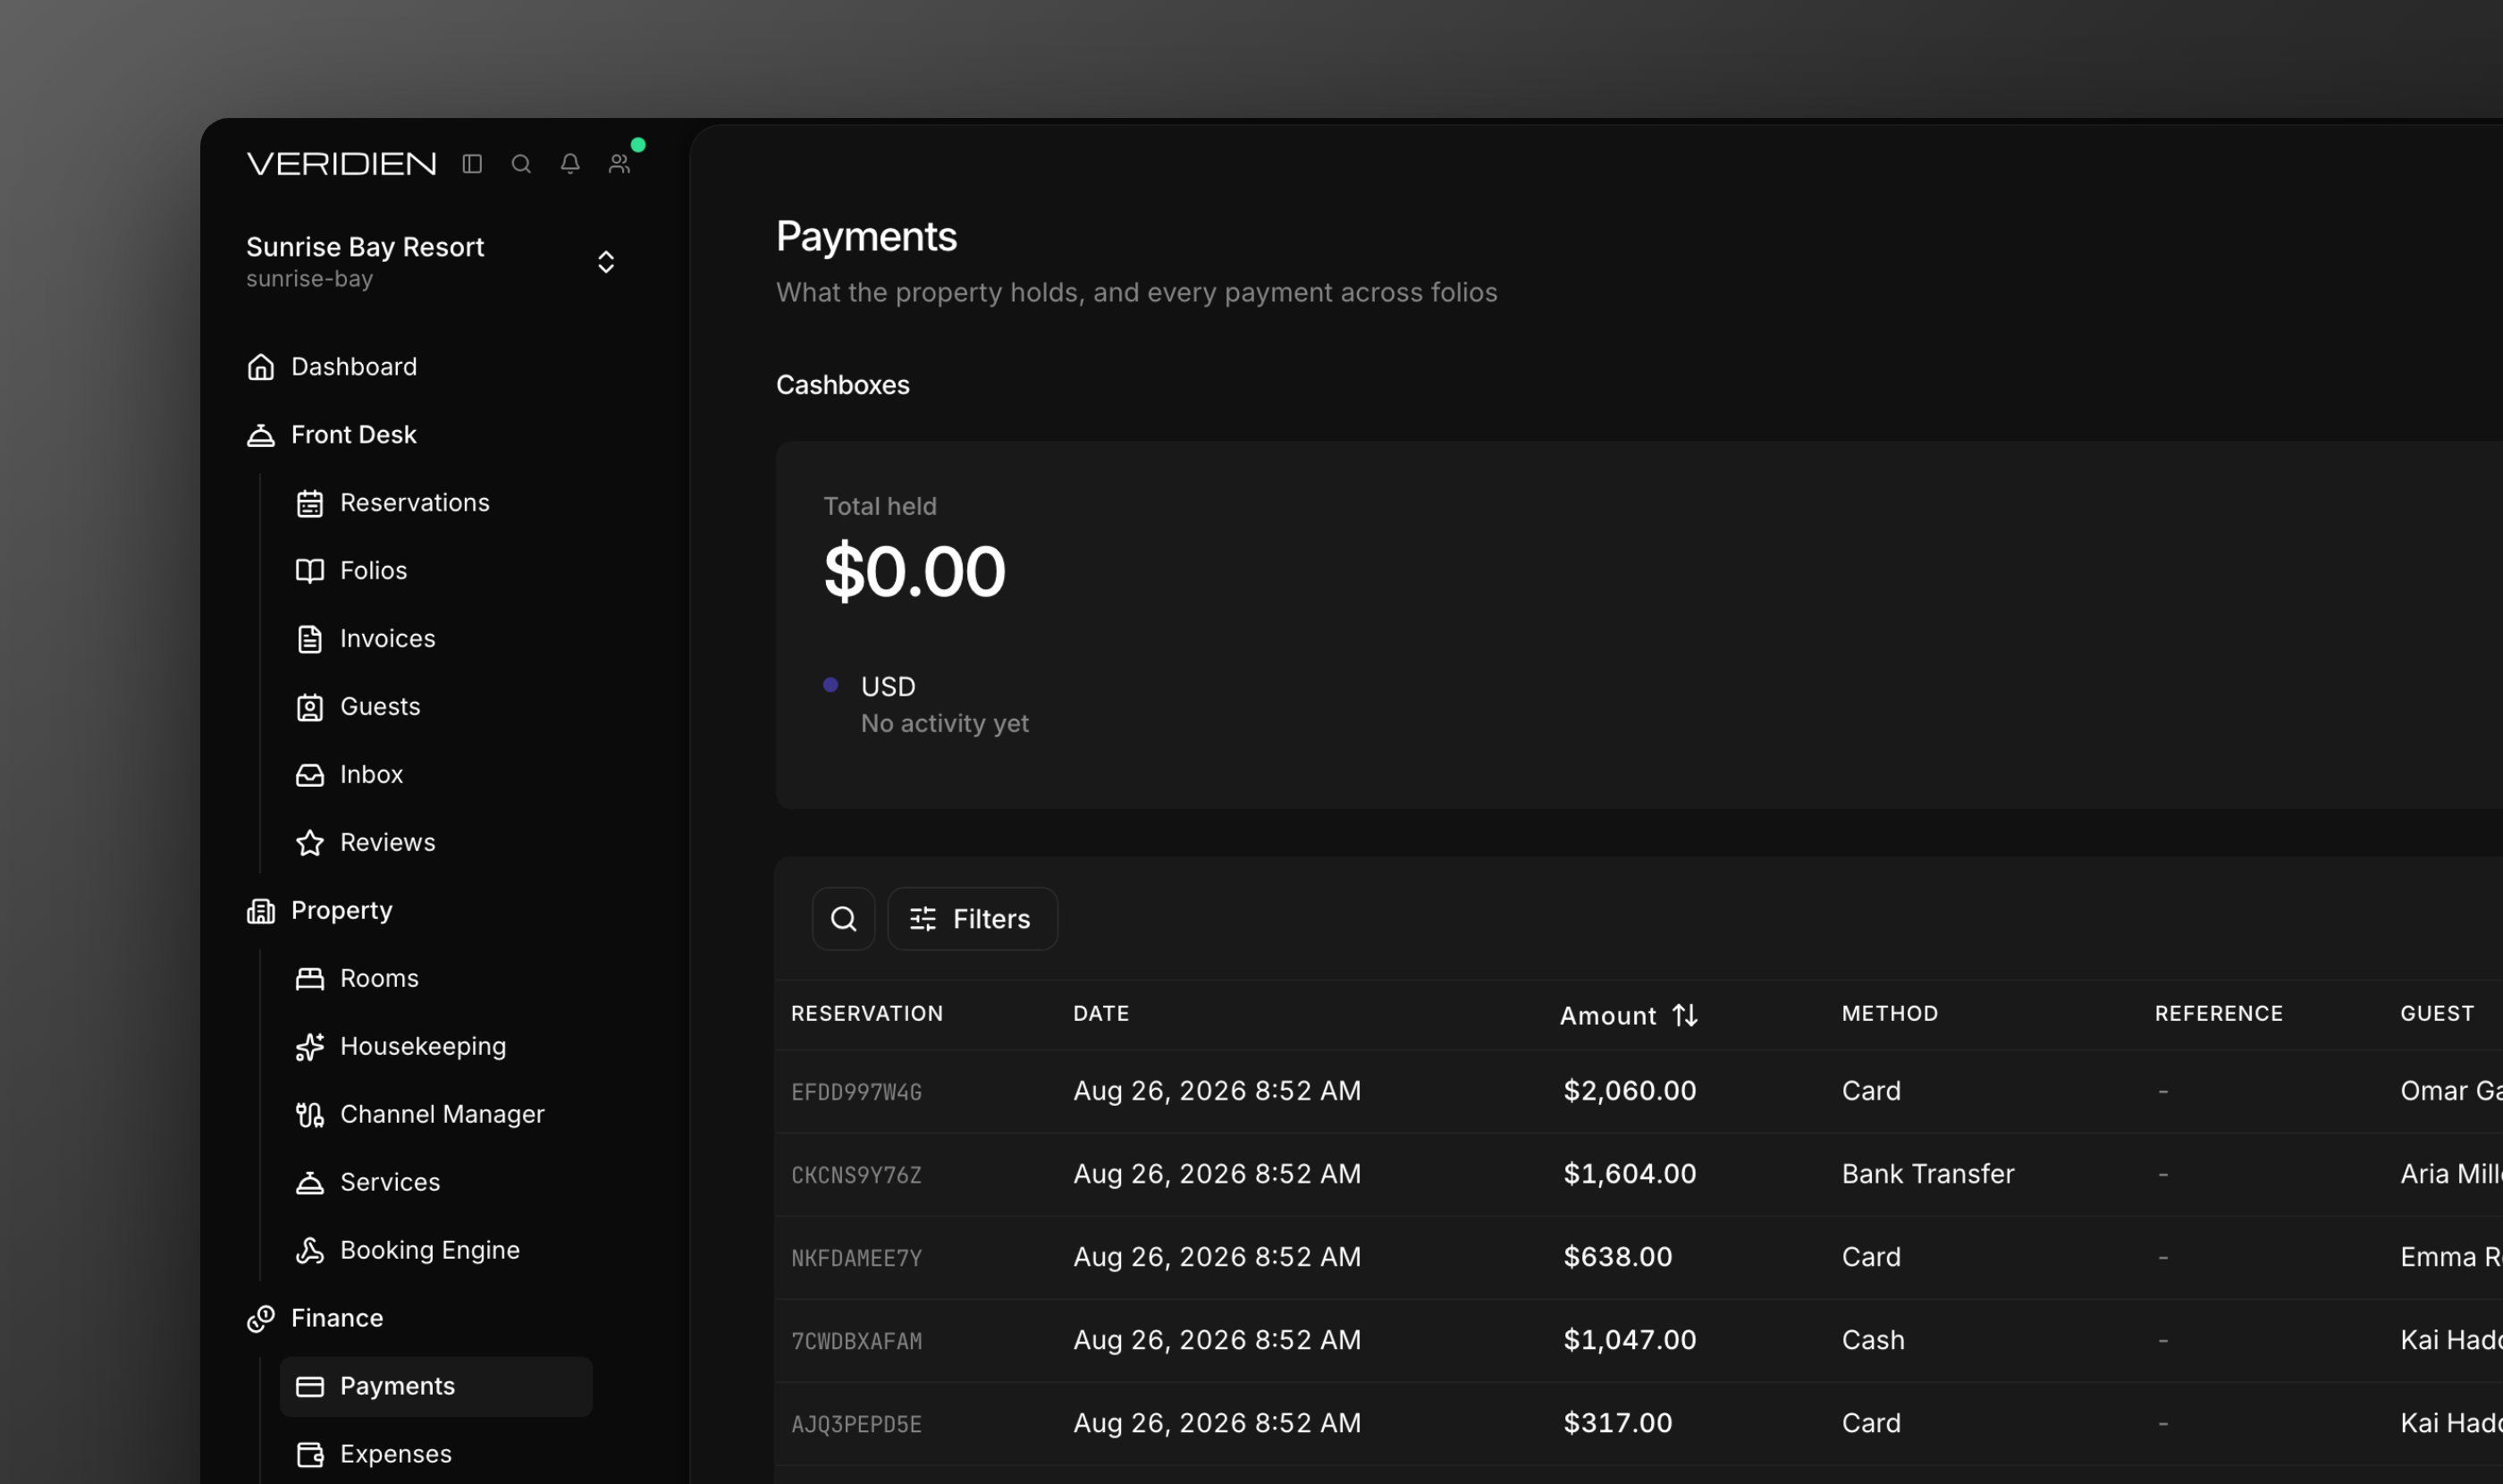Image resolution: width=2503 pixels, height=1484 pixels.
Task: Click the Dashboard home icon
Action: (x=261, y=367)
